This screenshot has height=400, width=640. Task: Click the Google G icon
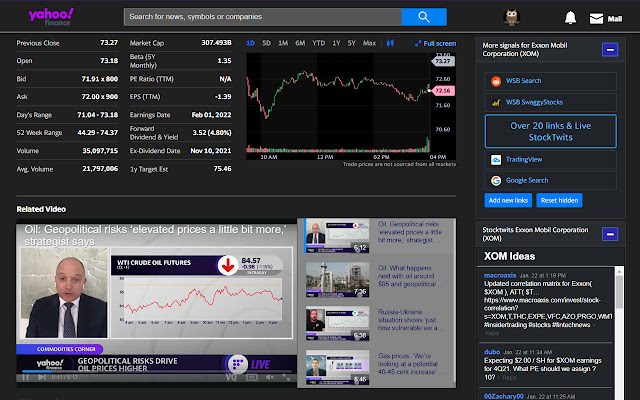pyautogui.click(x=496, y=180)
